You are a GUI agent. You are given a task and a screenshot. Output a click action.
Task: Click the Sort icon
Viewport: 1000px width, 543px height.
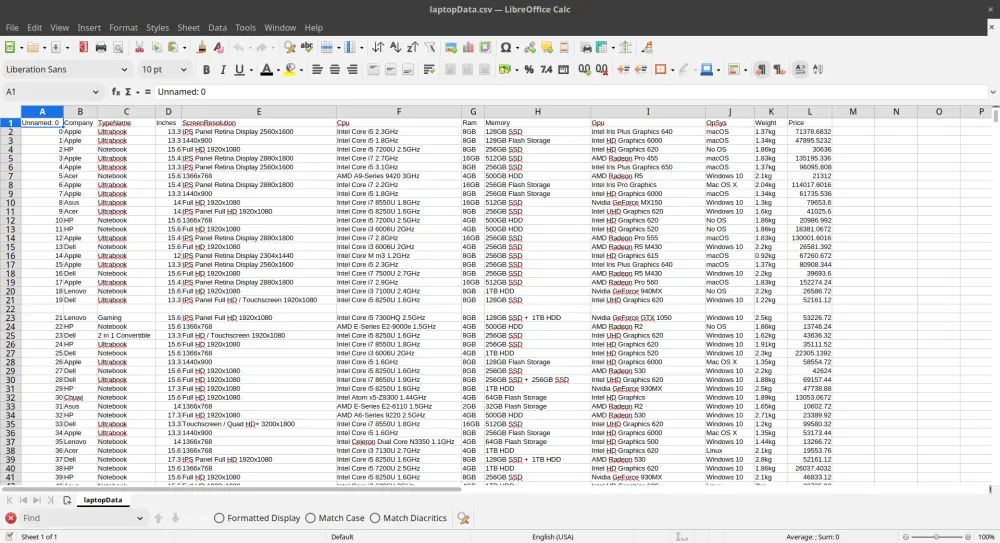pos(378,47)
